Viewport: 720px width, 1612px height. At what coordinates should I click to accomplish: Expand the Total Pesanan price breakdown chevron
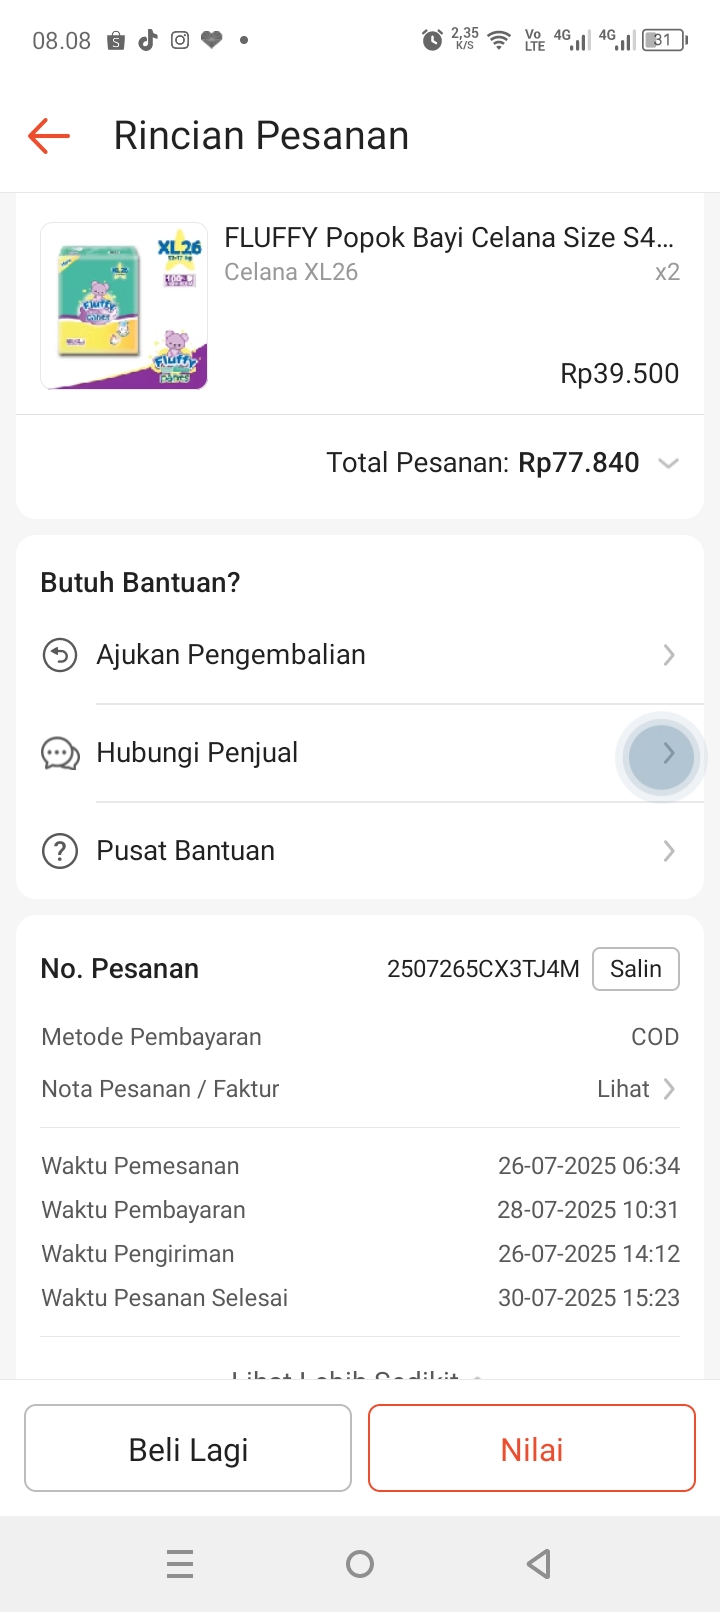[x=669, y=463]
